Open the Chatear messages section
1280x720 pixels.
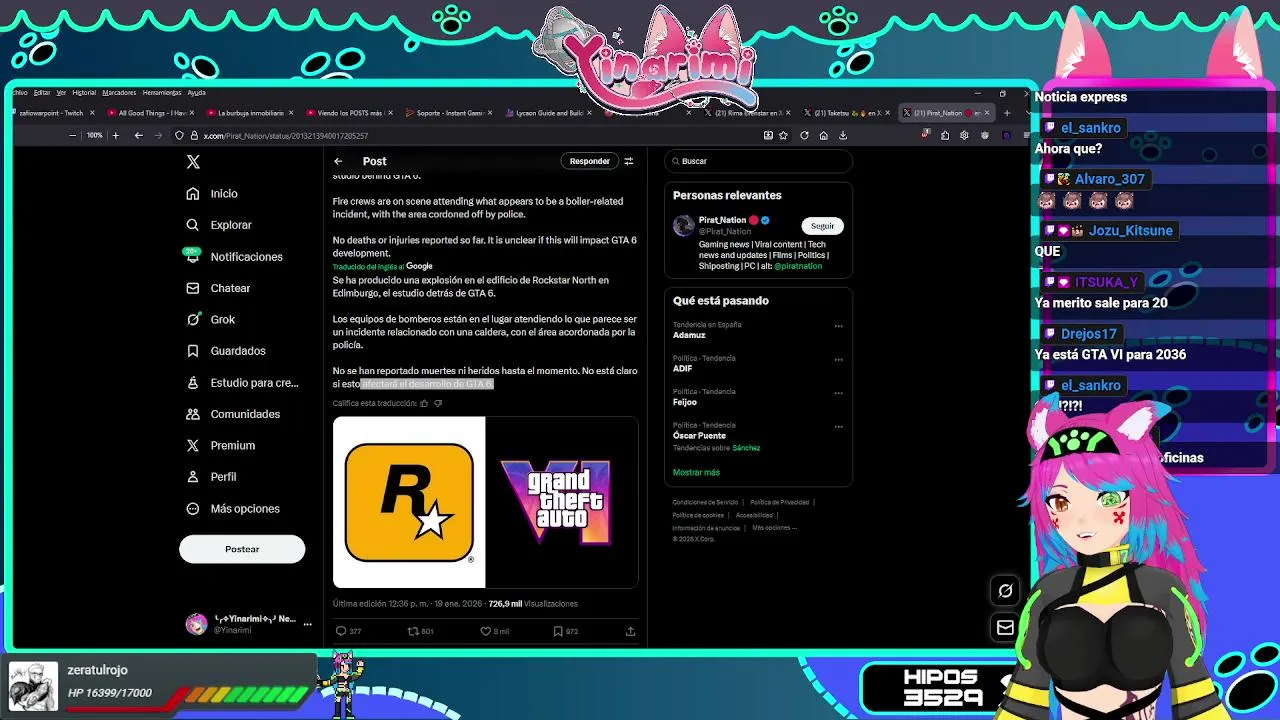pos(218,288)
